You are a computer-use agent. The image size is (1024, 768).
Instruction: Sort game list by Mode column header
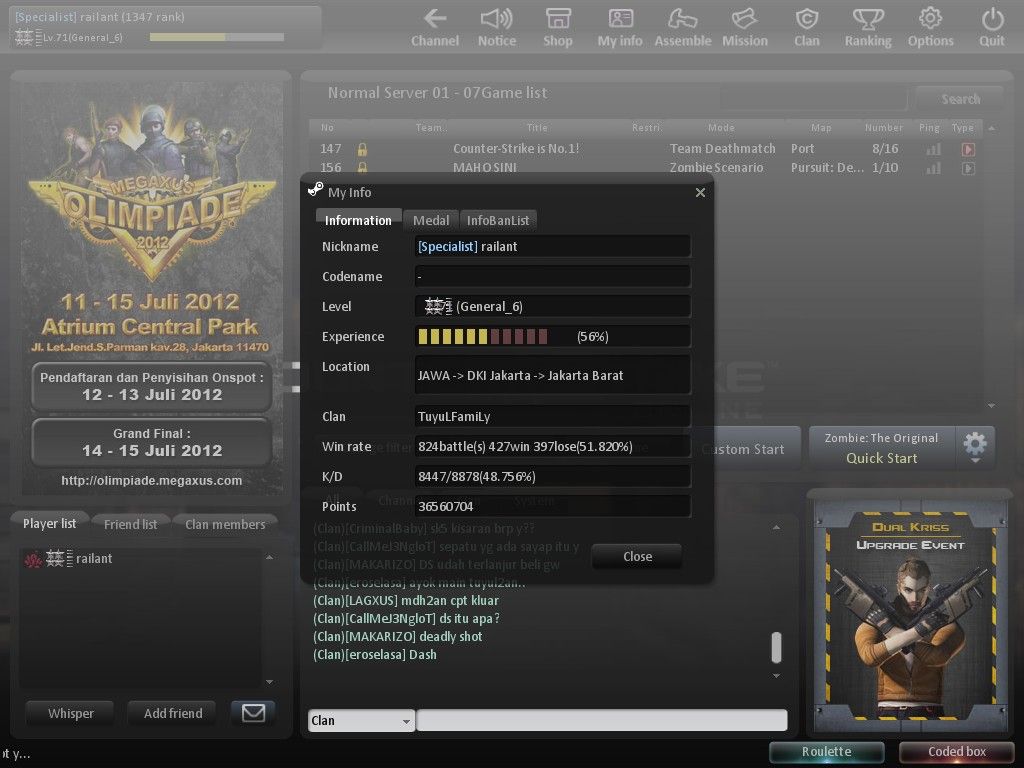click(x=721, y=127)
